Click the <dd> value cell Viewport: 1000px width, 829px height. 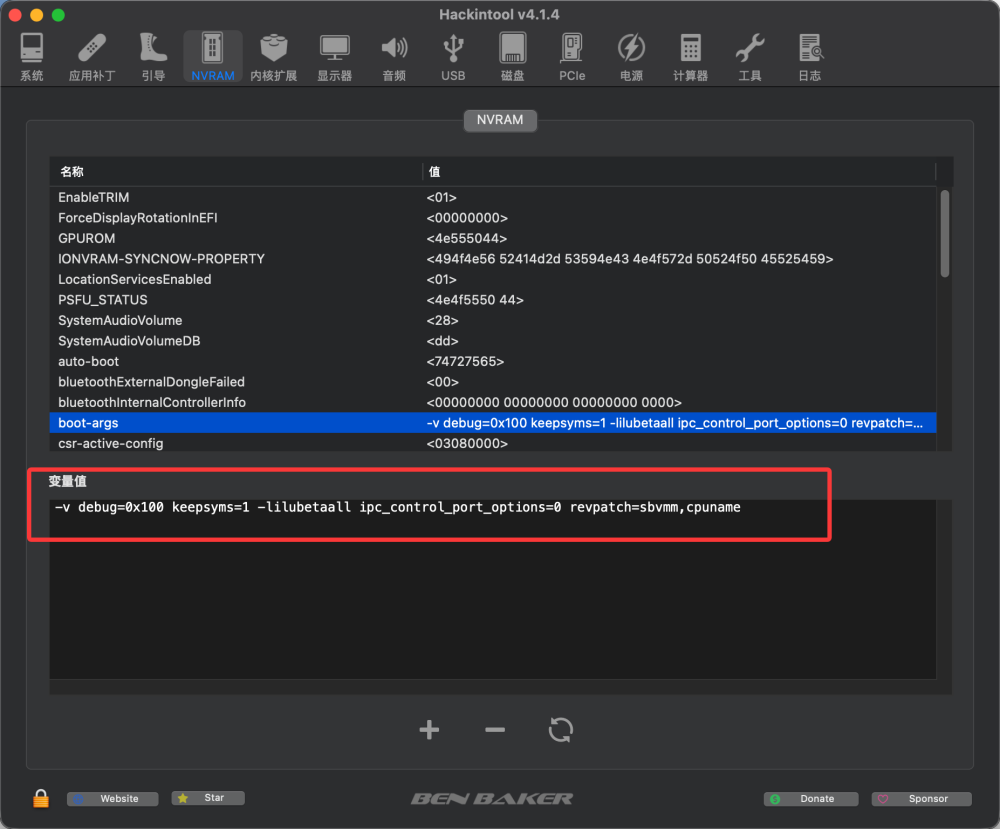tap(443, 341)
